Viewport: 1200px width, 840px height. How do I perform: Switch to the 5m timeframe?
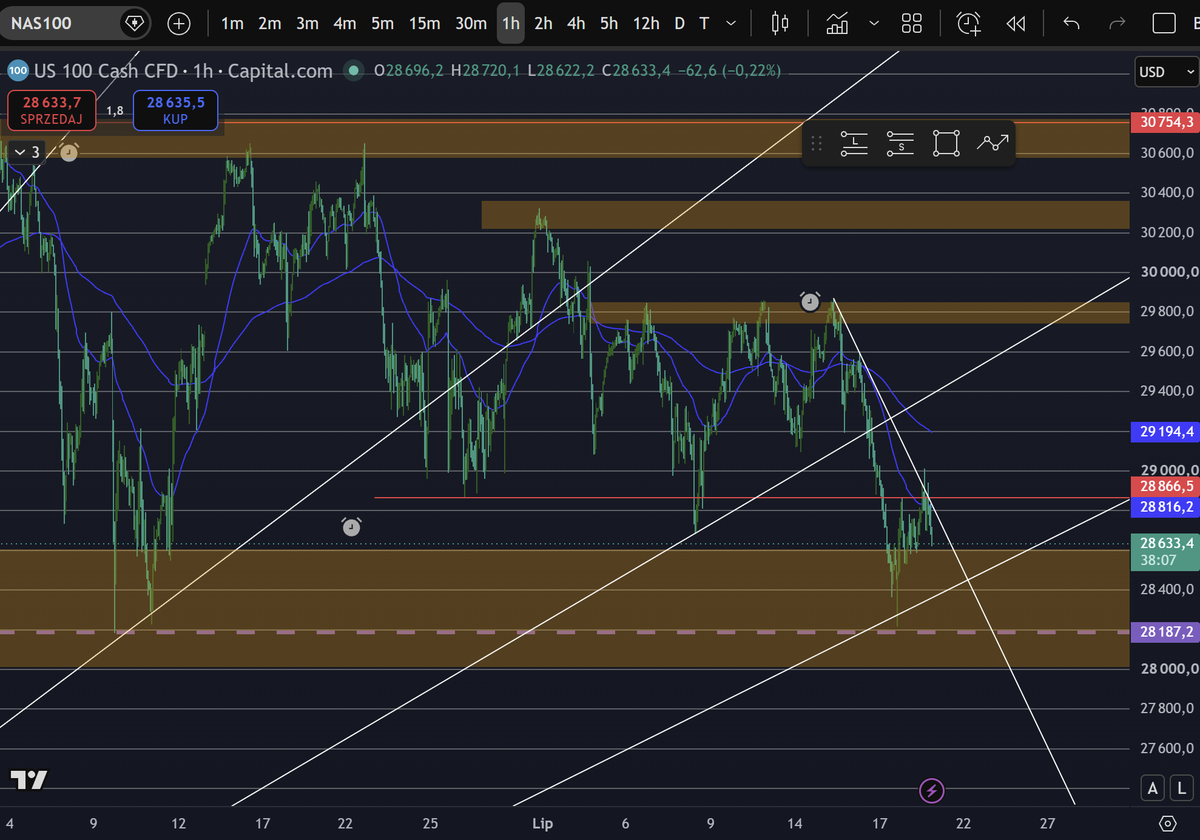click(382, 23)
